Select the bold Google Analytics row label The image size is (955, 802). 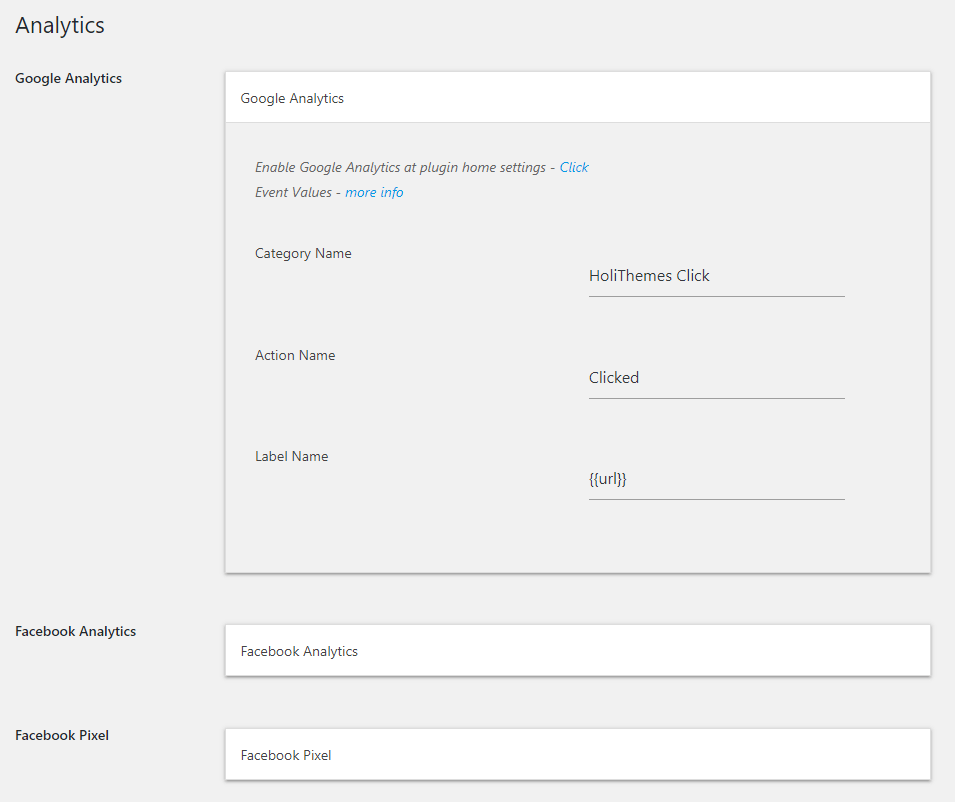pos(68,78)
